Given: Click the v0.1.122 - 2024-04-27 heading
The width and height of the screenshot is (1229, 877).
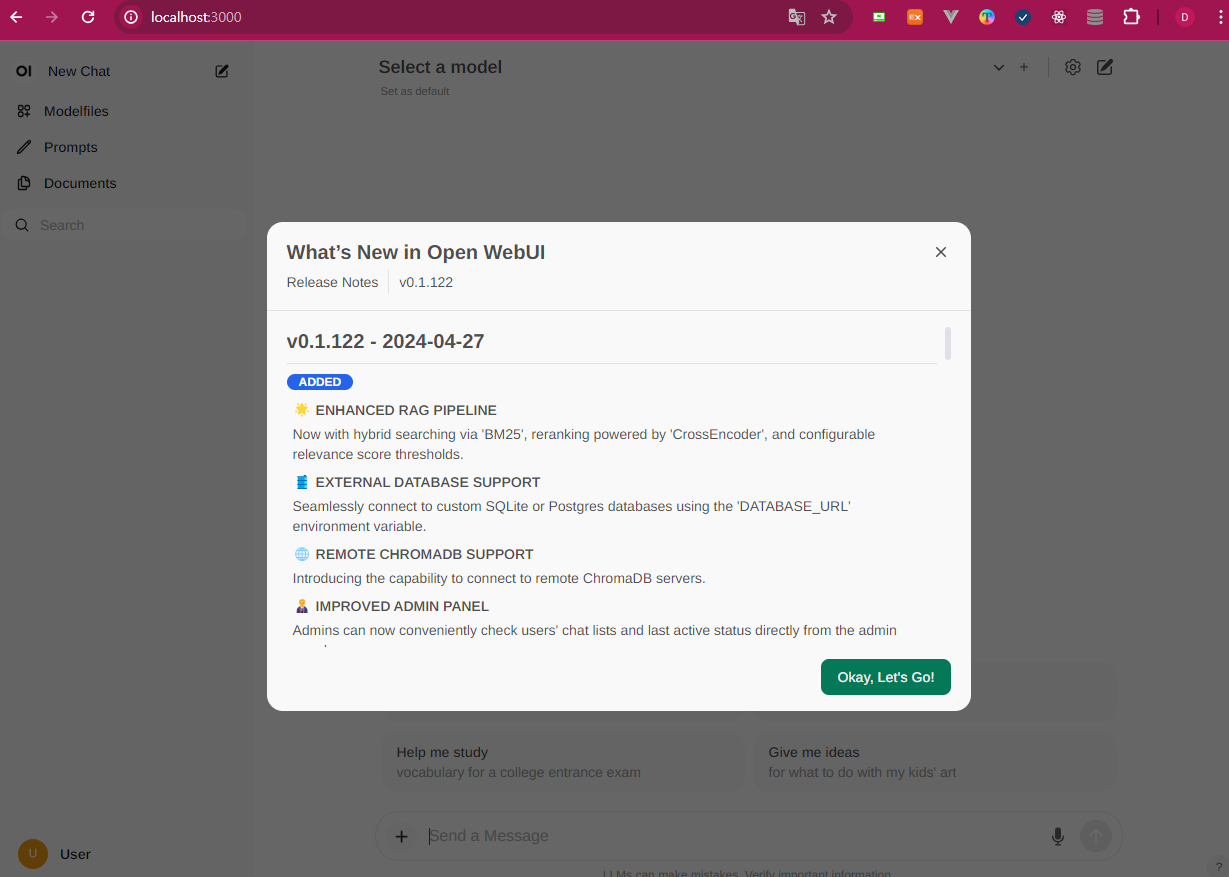Looking at the screenshot, I should pyautogui.click(x=385, y=341).
